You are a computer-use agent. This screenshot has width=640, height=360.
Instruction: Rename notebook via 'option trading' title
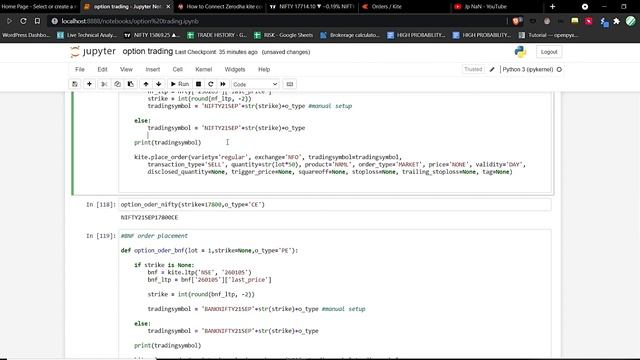[x=148, y=51]
